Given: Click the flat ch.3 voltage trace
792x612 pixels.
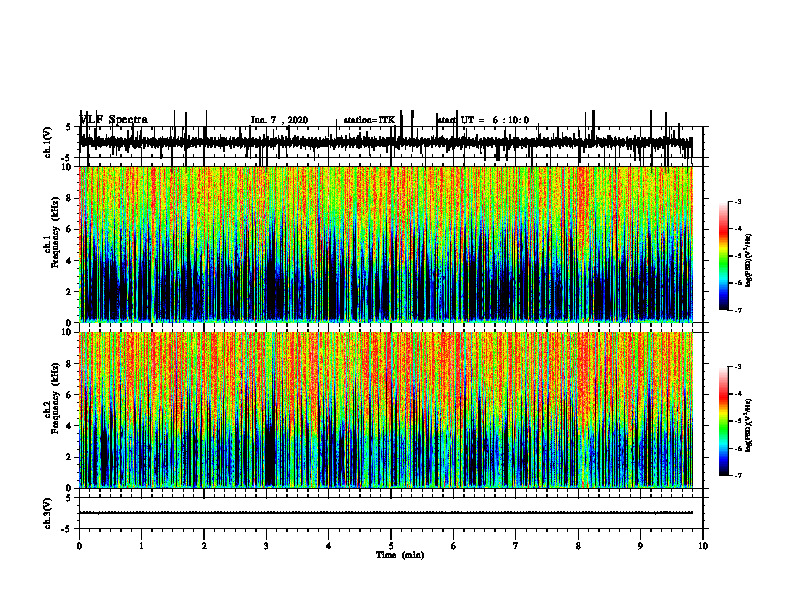Looking at the screenshot, I should click(386, 513).
